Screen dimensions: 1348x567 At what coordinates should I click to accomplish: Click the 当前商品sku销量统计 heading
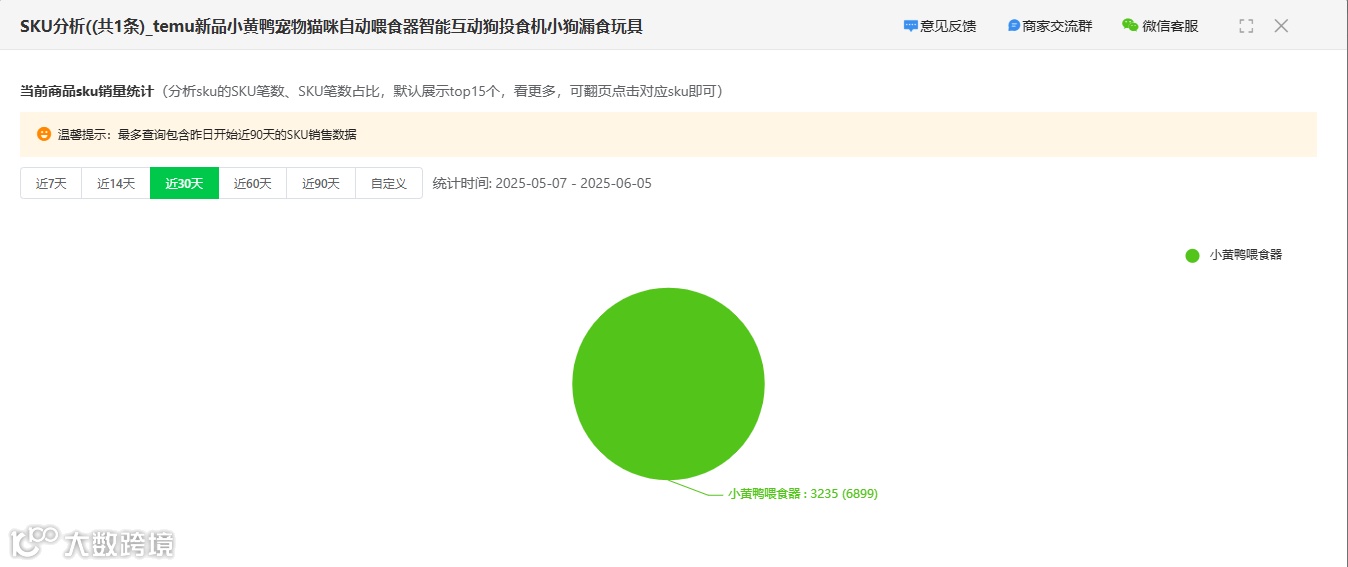pyautogui.click(x=87, y=91)
